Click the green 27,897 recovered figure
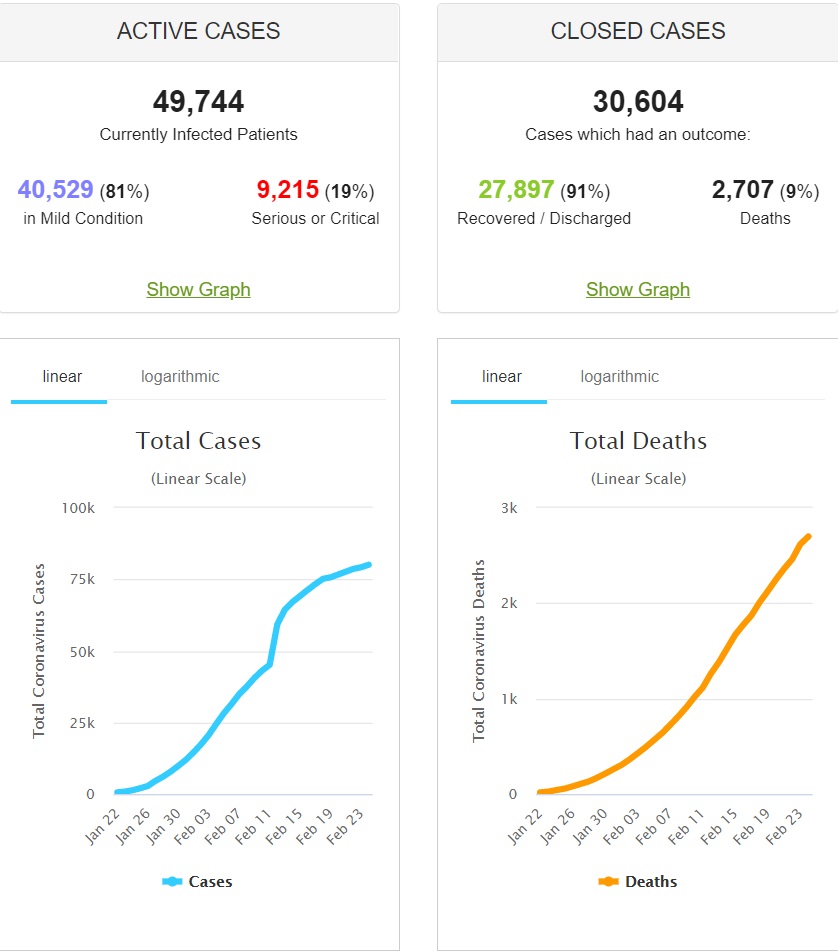 point(516,190)
